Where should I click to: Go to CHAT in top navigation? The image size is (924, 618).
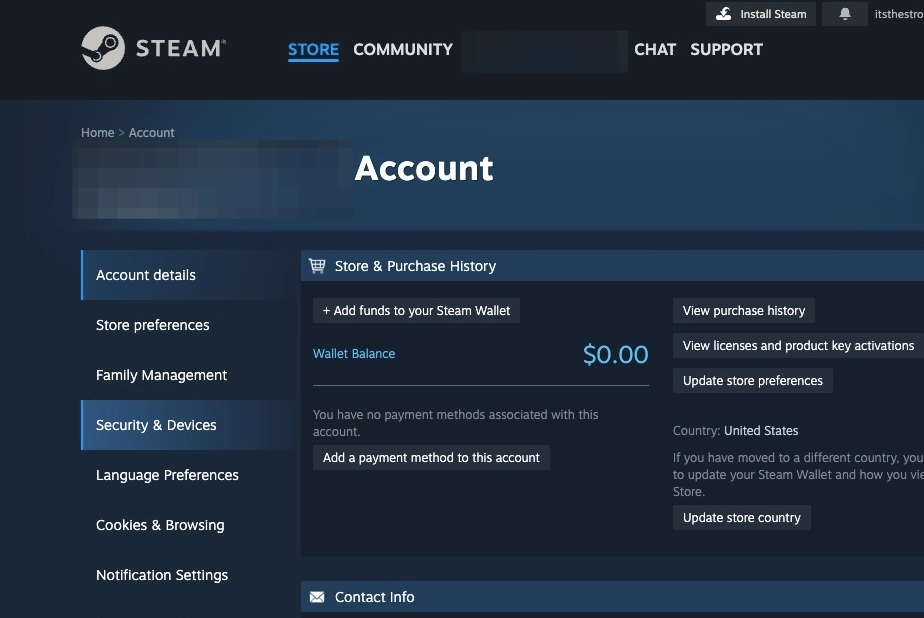click(x=655, y=49)
